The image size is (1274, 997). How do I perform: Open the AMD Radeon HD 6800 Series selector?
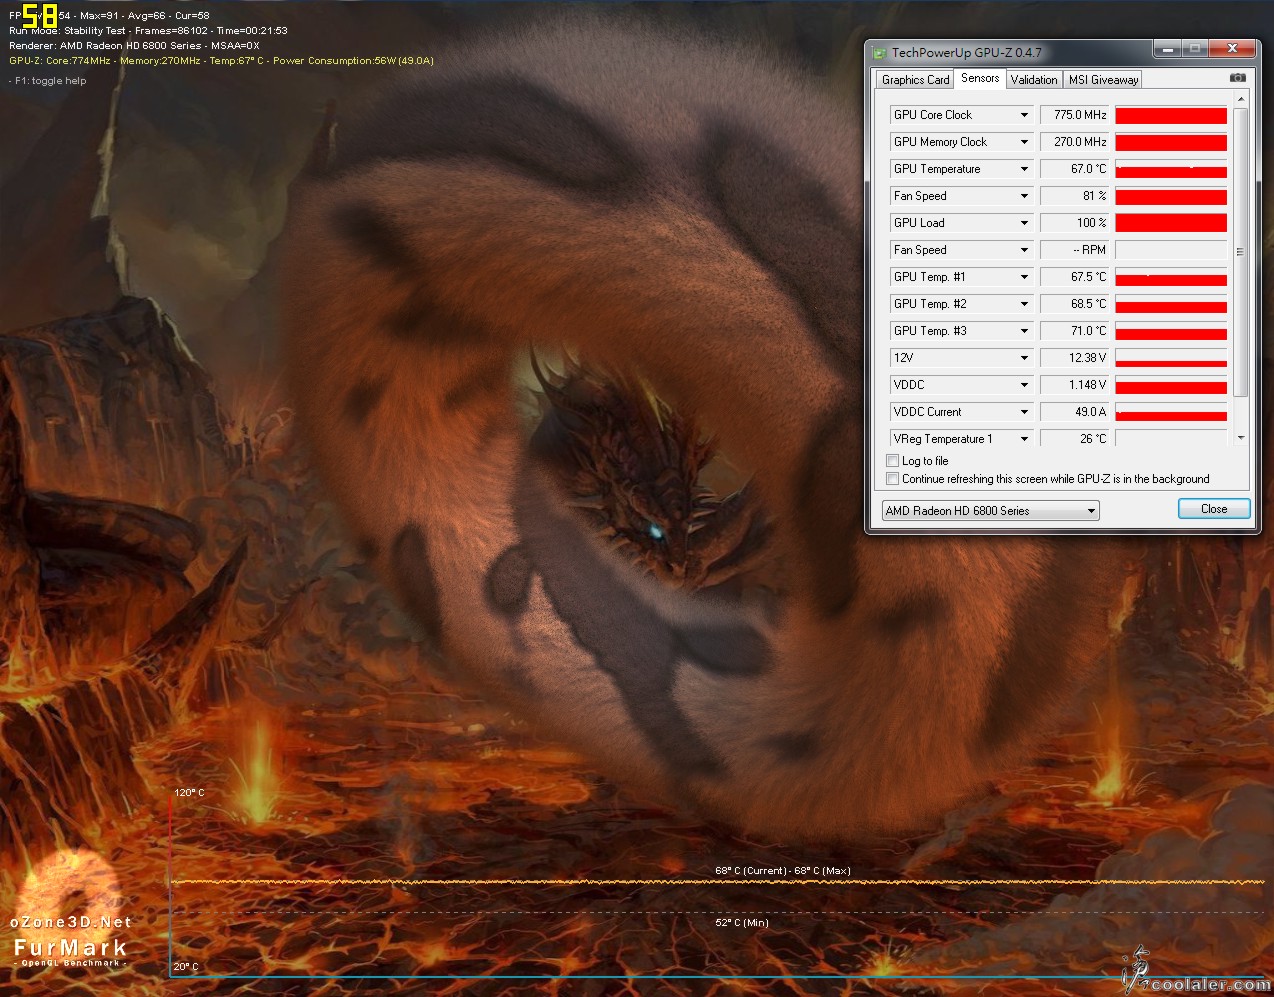(990, 511)
